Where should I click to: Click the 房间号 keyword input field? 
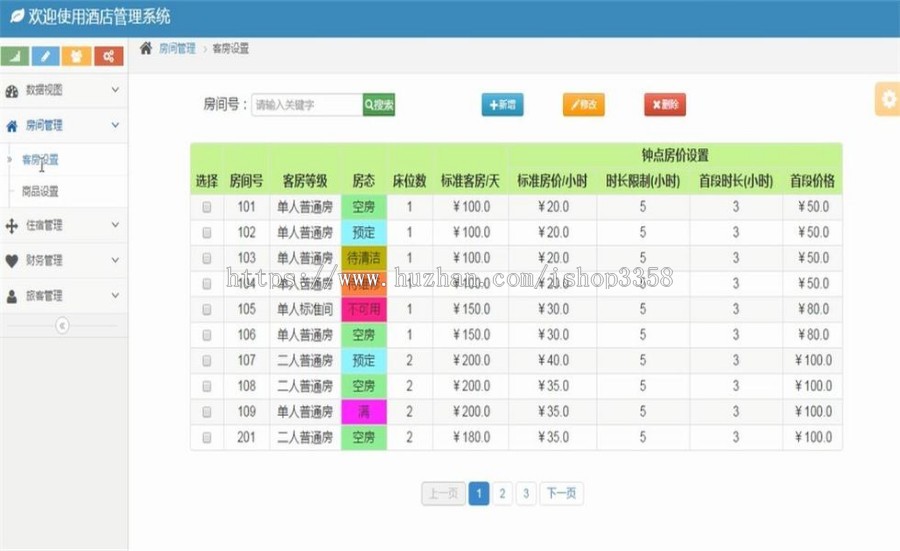[x=307, y=104]
